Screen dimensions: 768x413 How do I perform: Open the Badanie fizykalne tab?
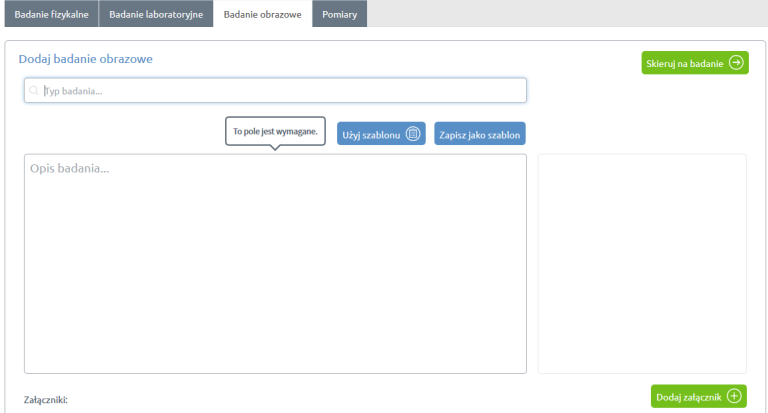point(51,14)
